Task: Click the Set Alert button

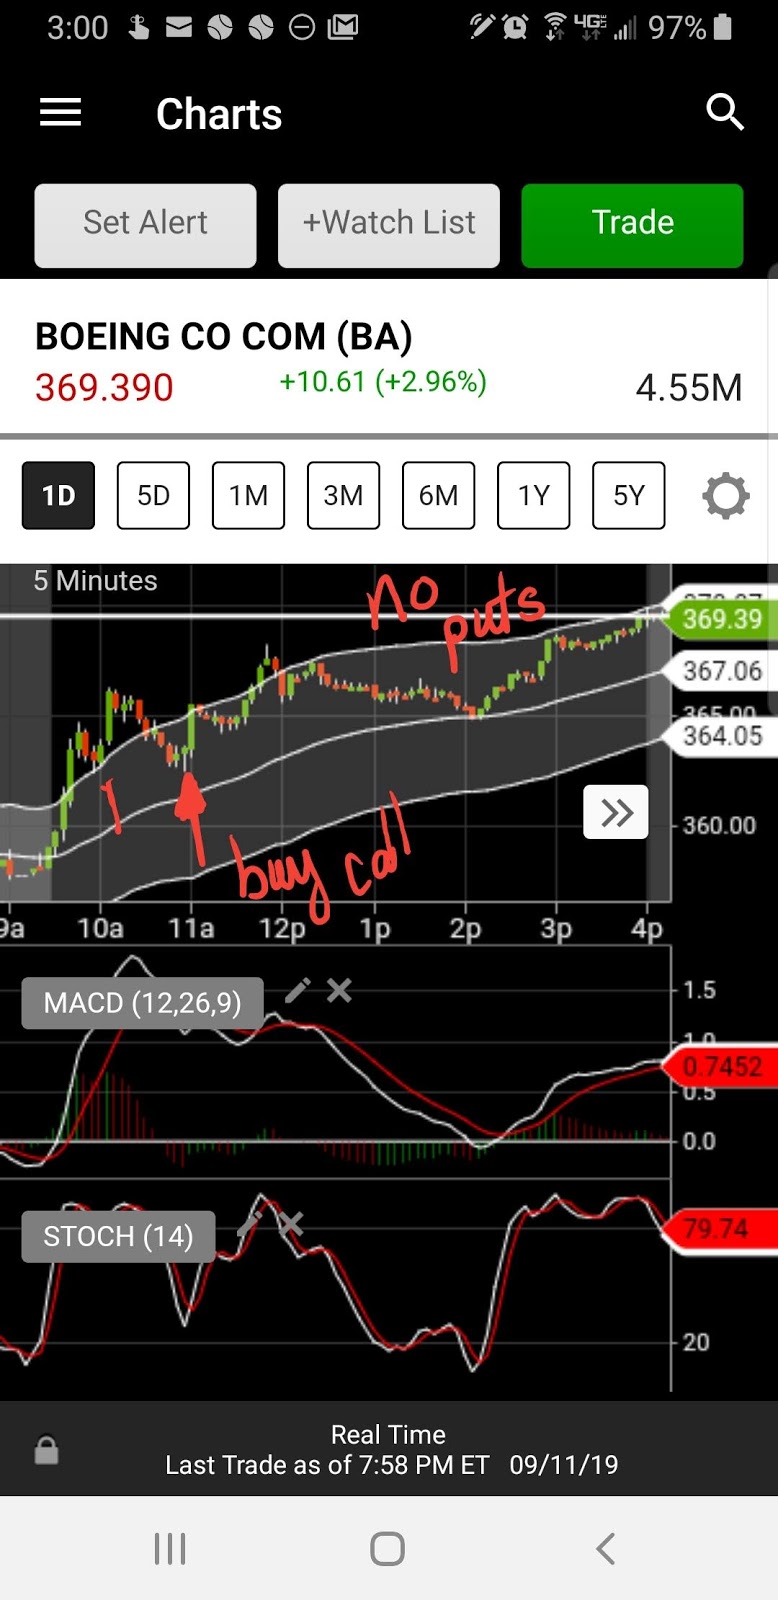Action: [145, 225]
